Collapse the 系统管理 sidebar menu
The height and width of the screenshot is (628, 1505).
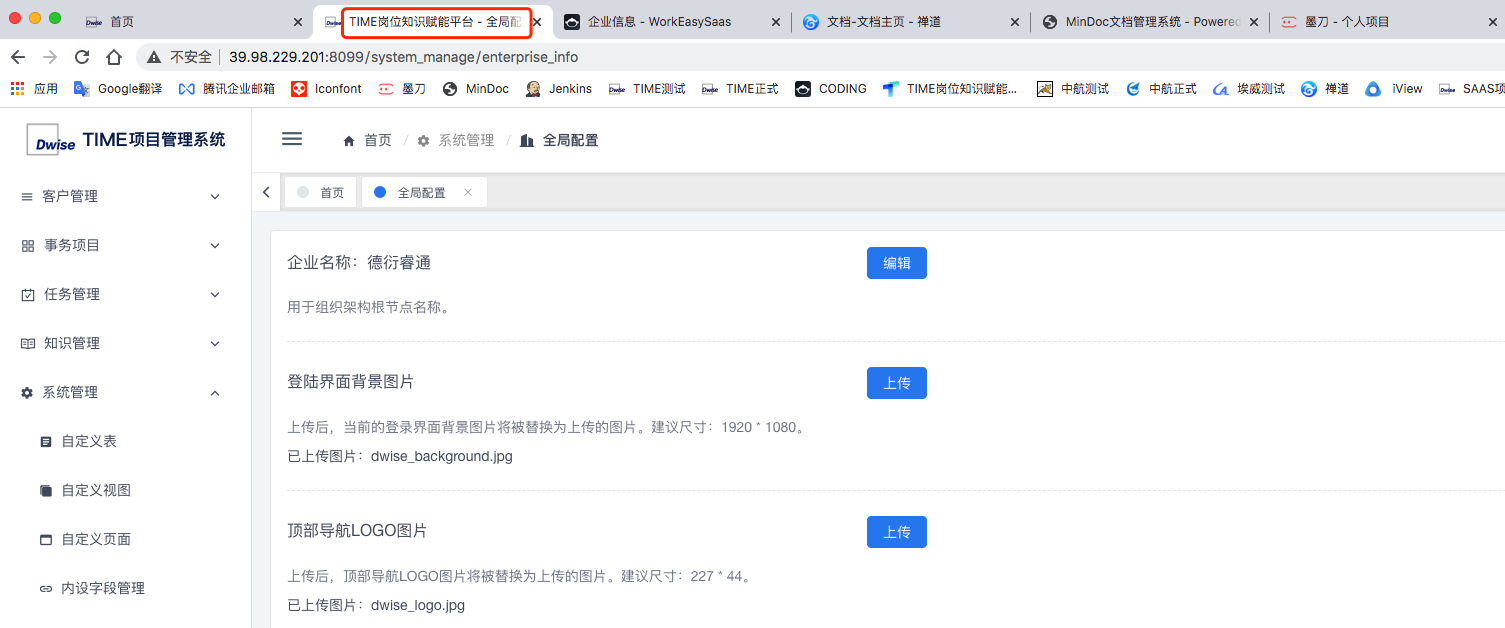pyautogui.click(x=125, y=392)
